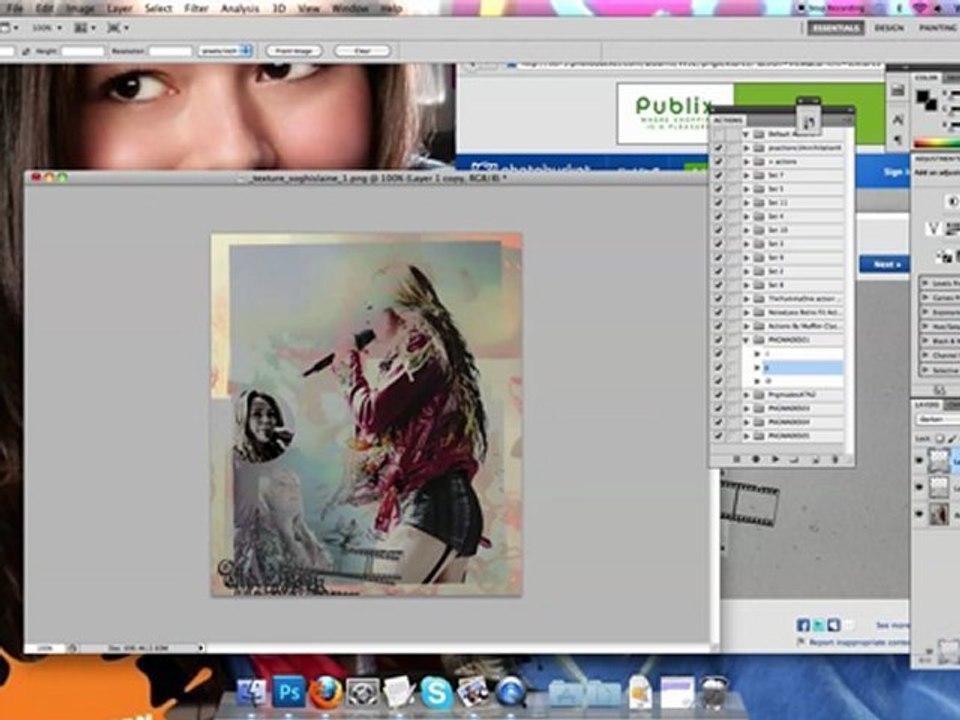The image size is (960, 720).
Task: Create new action set folder icon
Action: pyautogui.click(x=795, y=459)
